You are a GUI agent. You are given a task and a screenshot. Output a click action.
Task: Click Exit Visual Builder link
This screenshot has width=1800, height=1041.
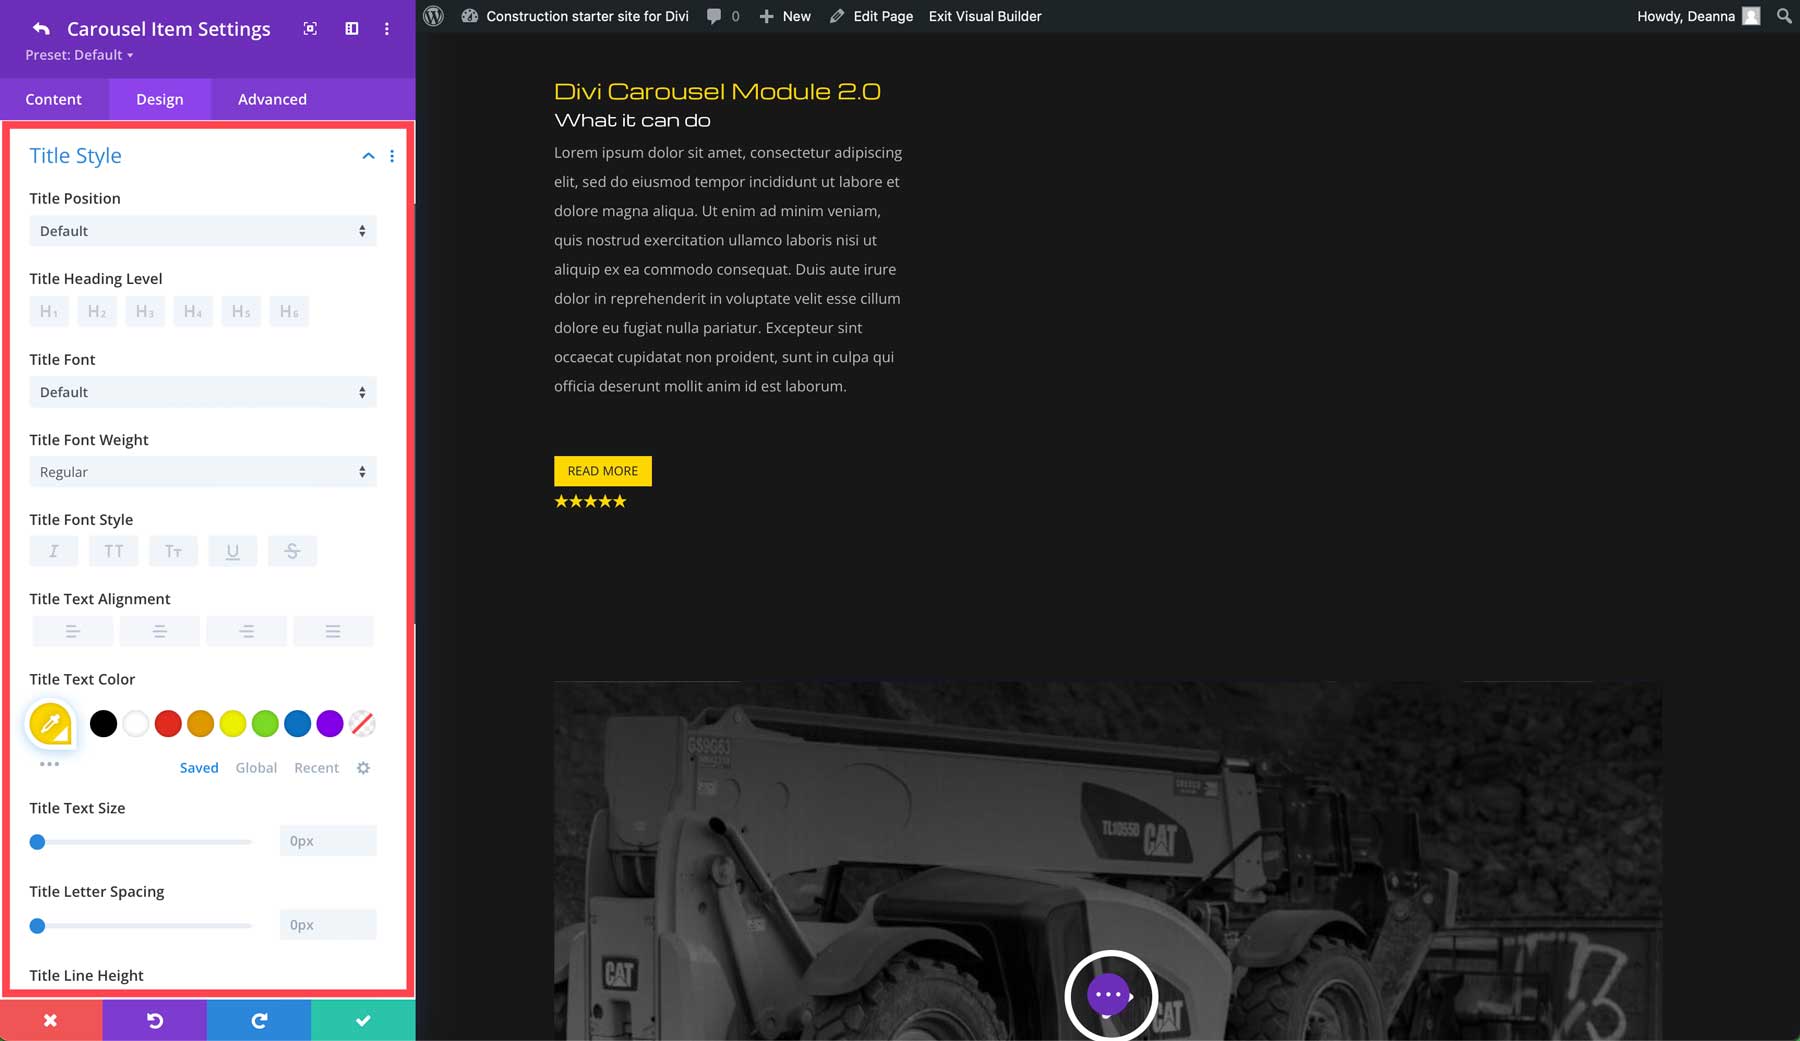pyautogui.click(x=984, y=16)
